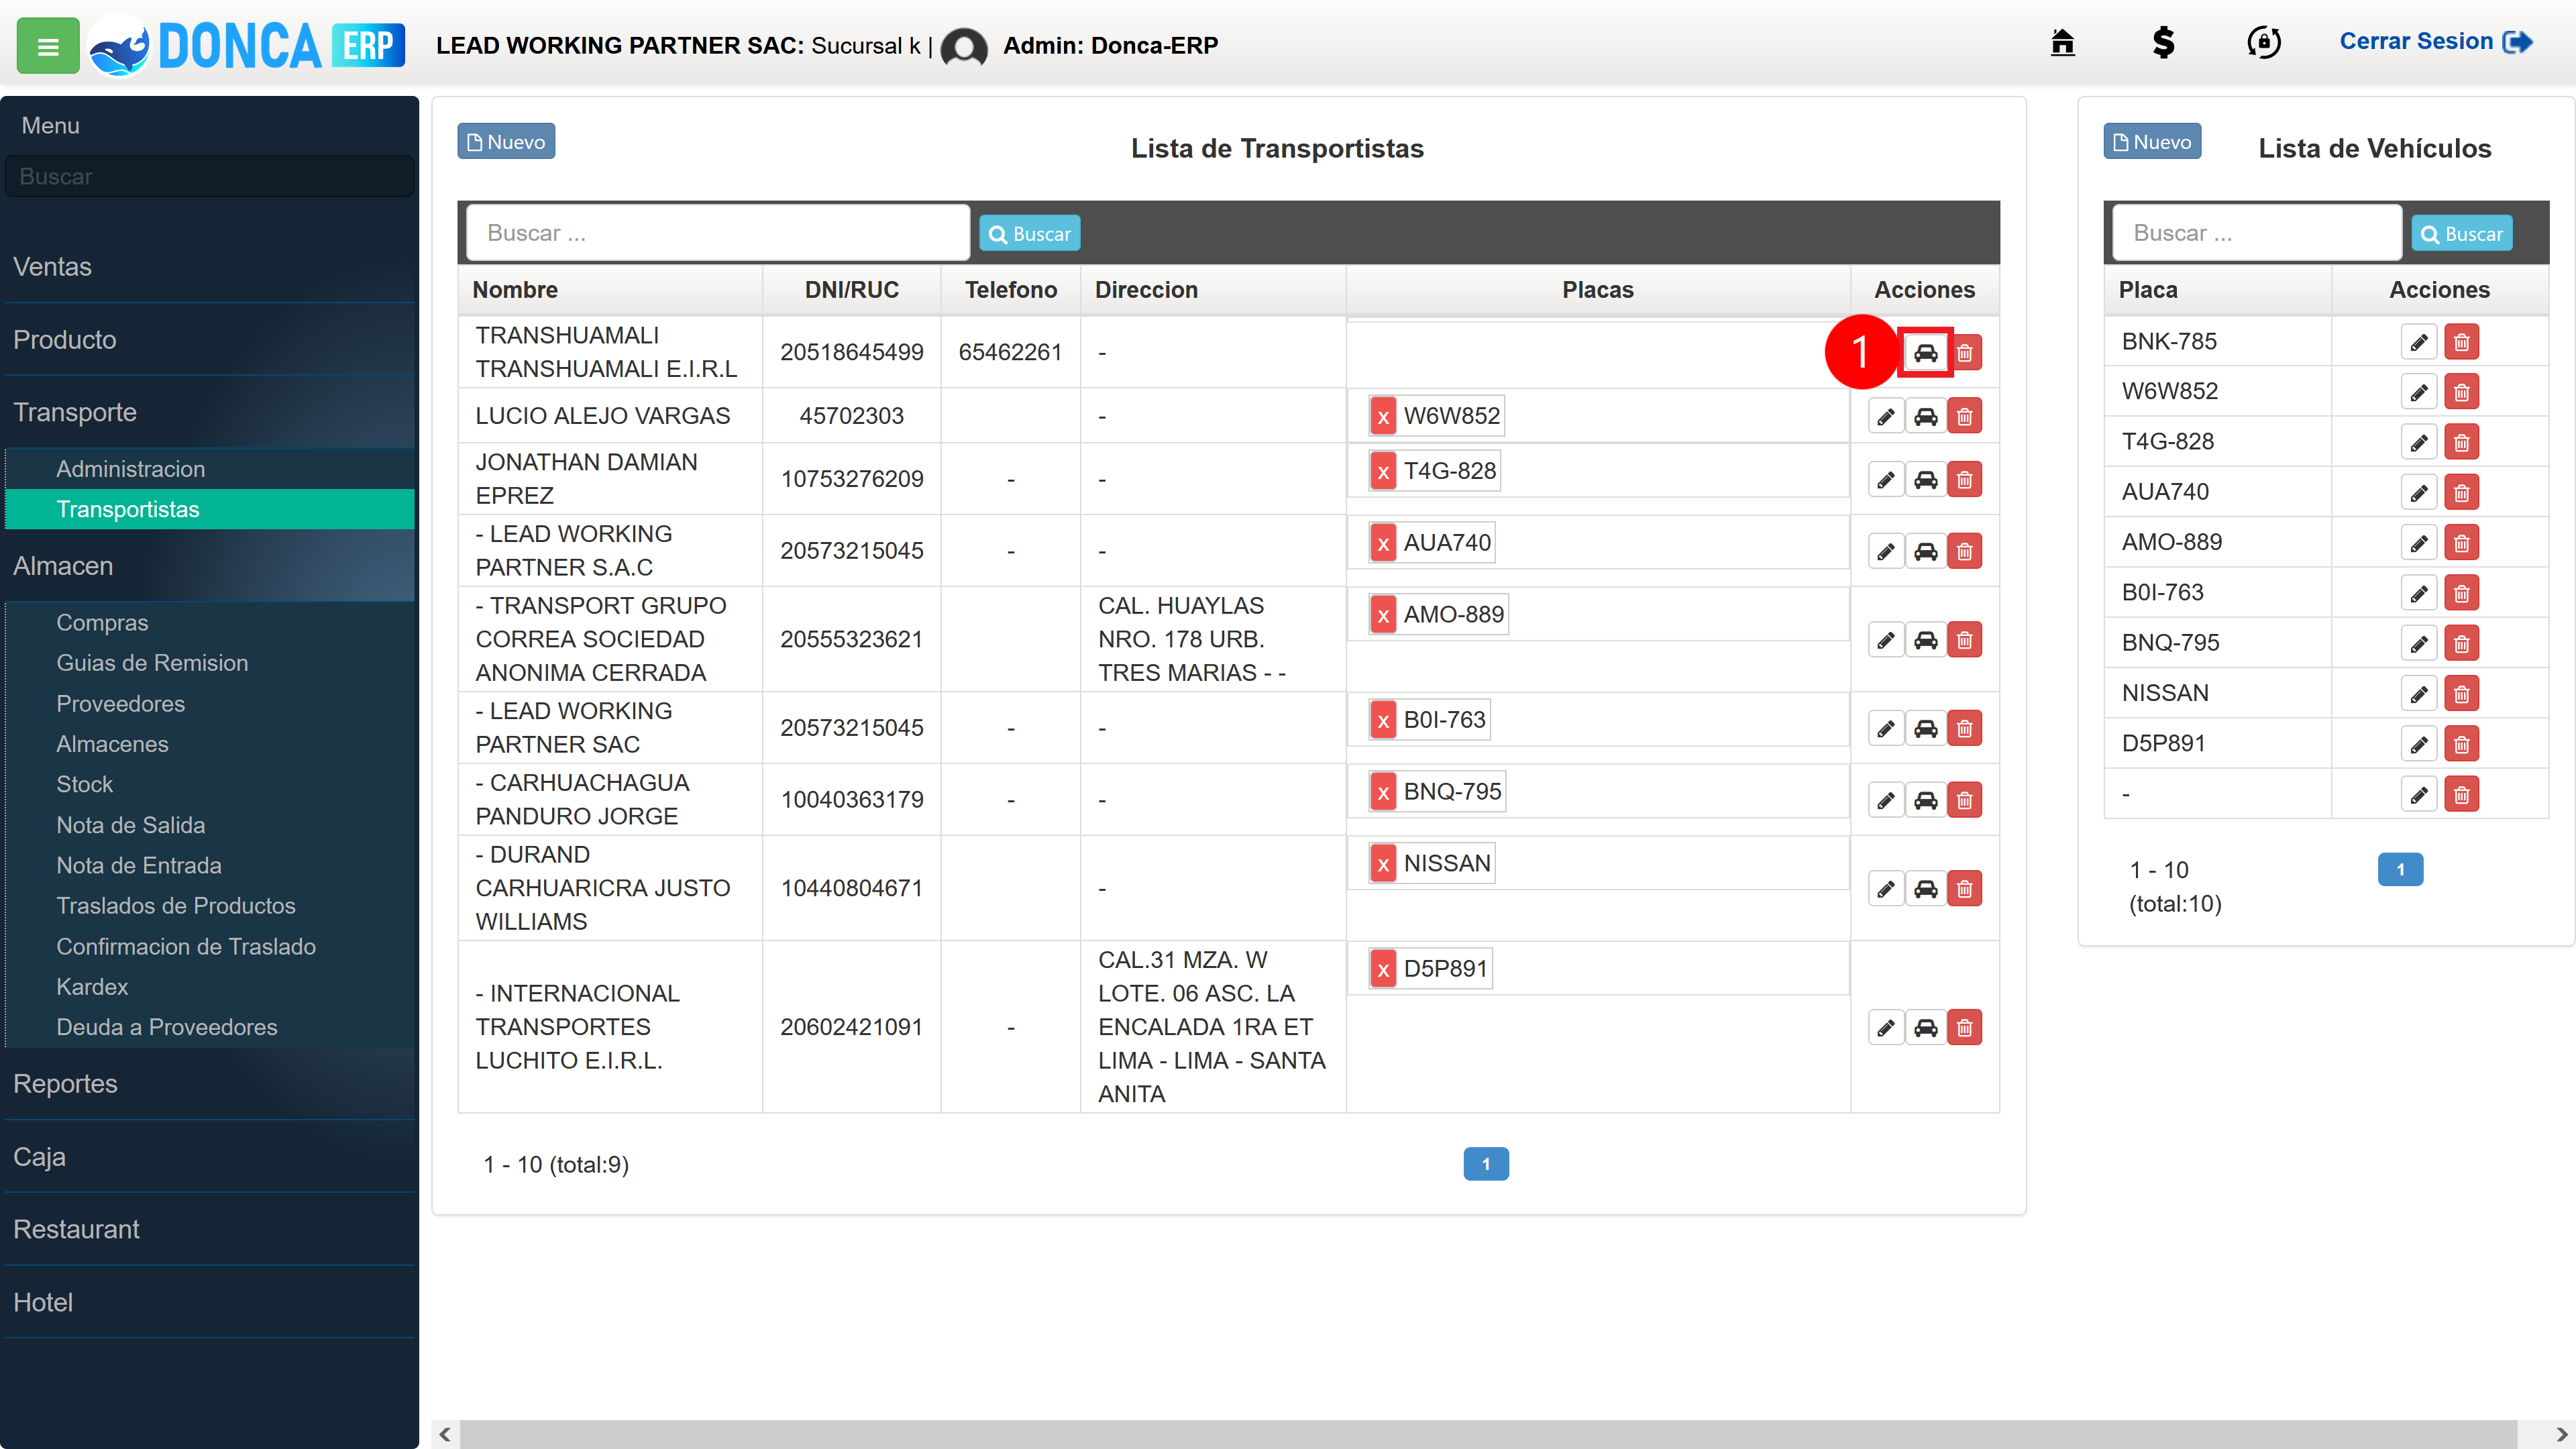
Task: Expand the Caja menu section
Action: pyautogui.click(x=209, y=1157)
